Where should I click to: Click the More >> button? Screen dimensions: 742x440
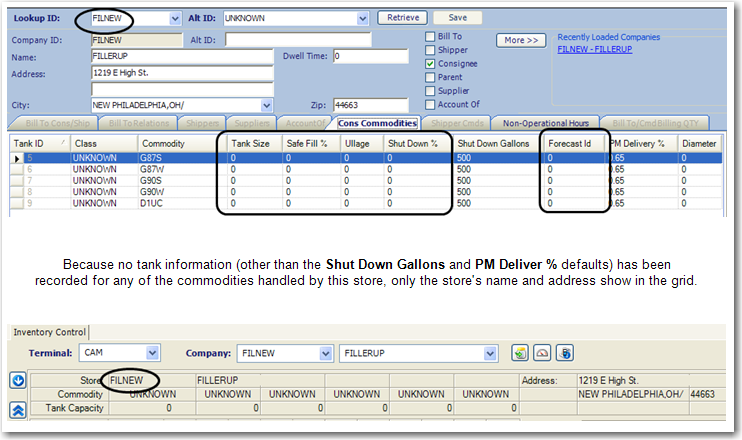(x=522, y=40)
